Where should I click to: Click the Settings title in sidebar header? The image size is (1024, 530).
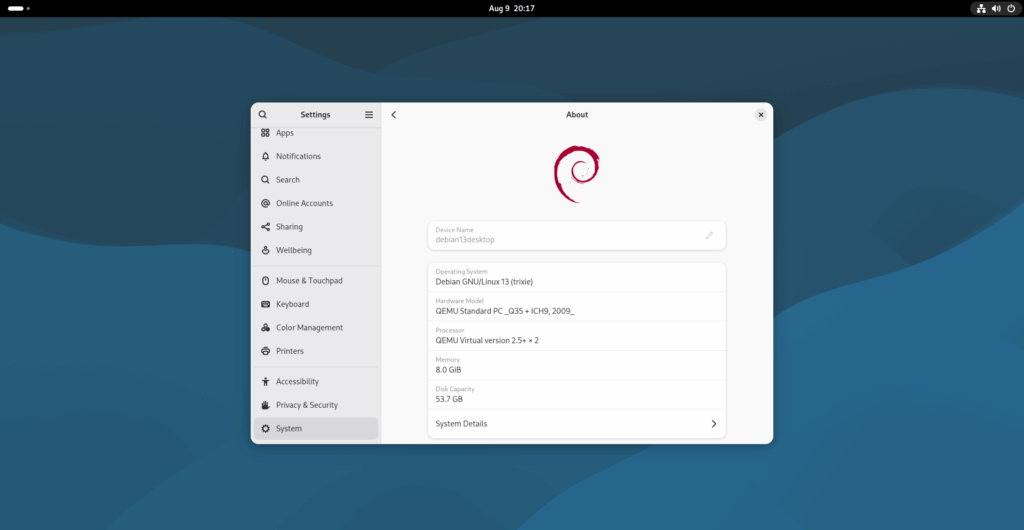point(315,114)
